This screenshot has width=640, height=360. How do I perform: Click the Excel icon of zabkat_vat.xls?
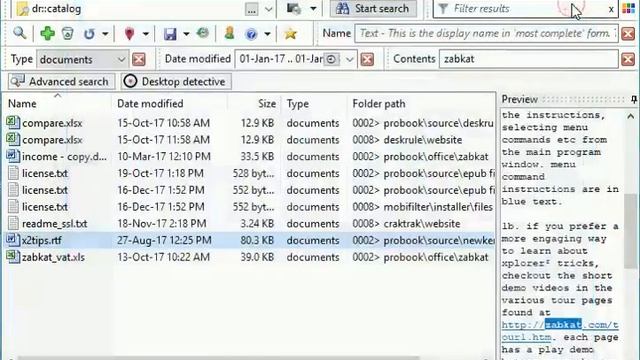pos(13,256)
